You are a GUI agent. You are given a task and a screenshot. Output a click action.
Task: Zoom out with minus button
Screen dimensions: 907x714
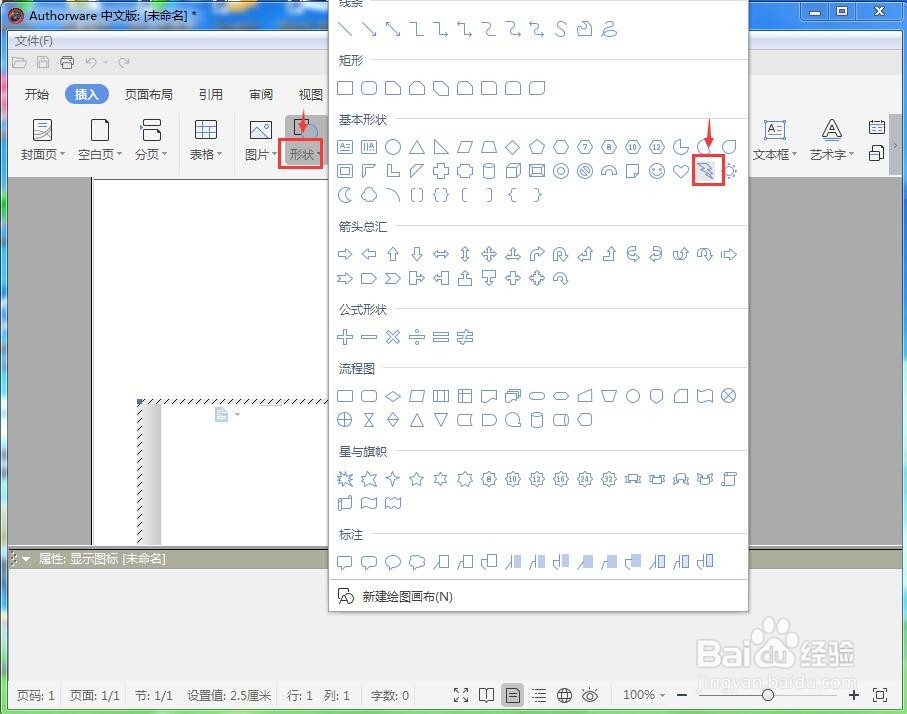click(x=683, y=695)
